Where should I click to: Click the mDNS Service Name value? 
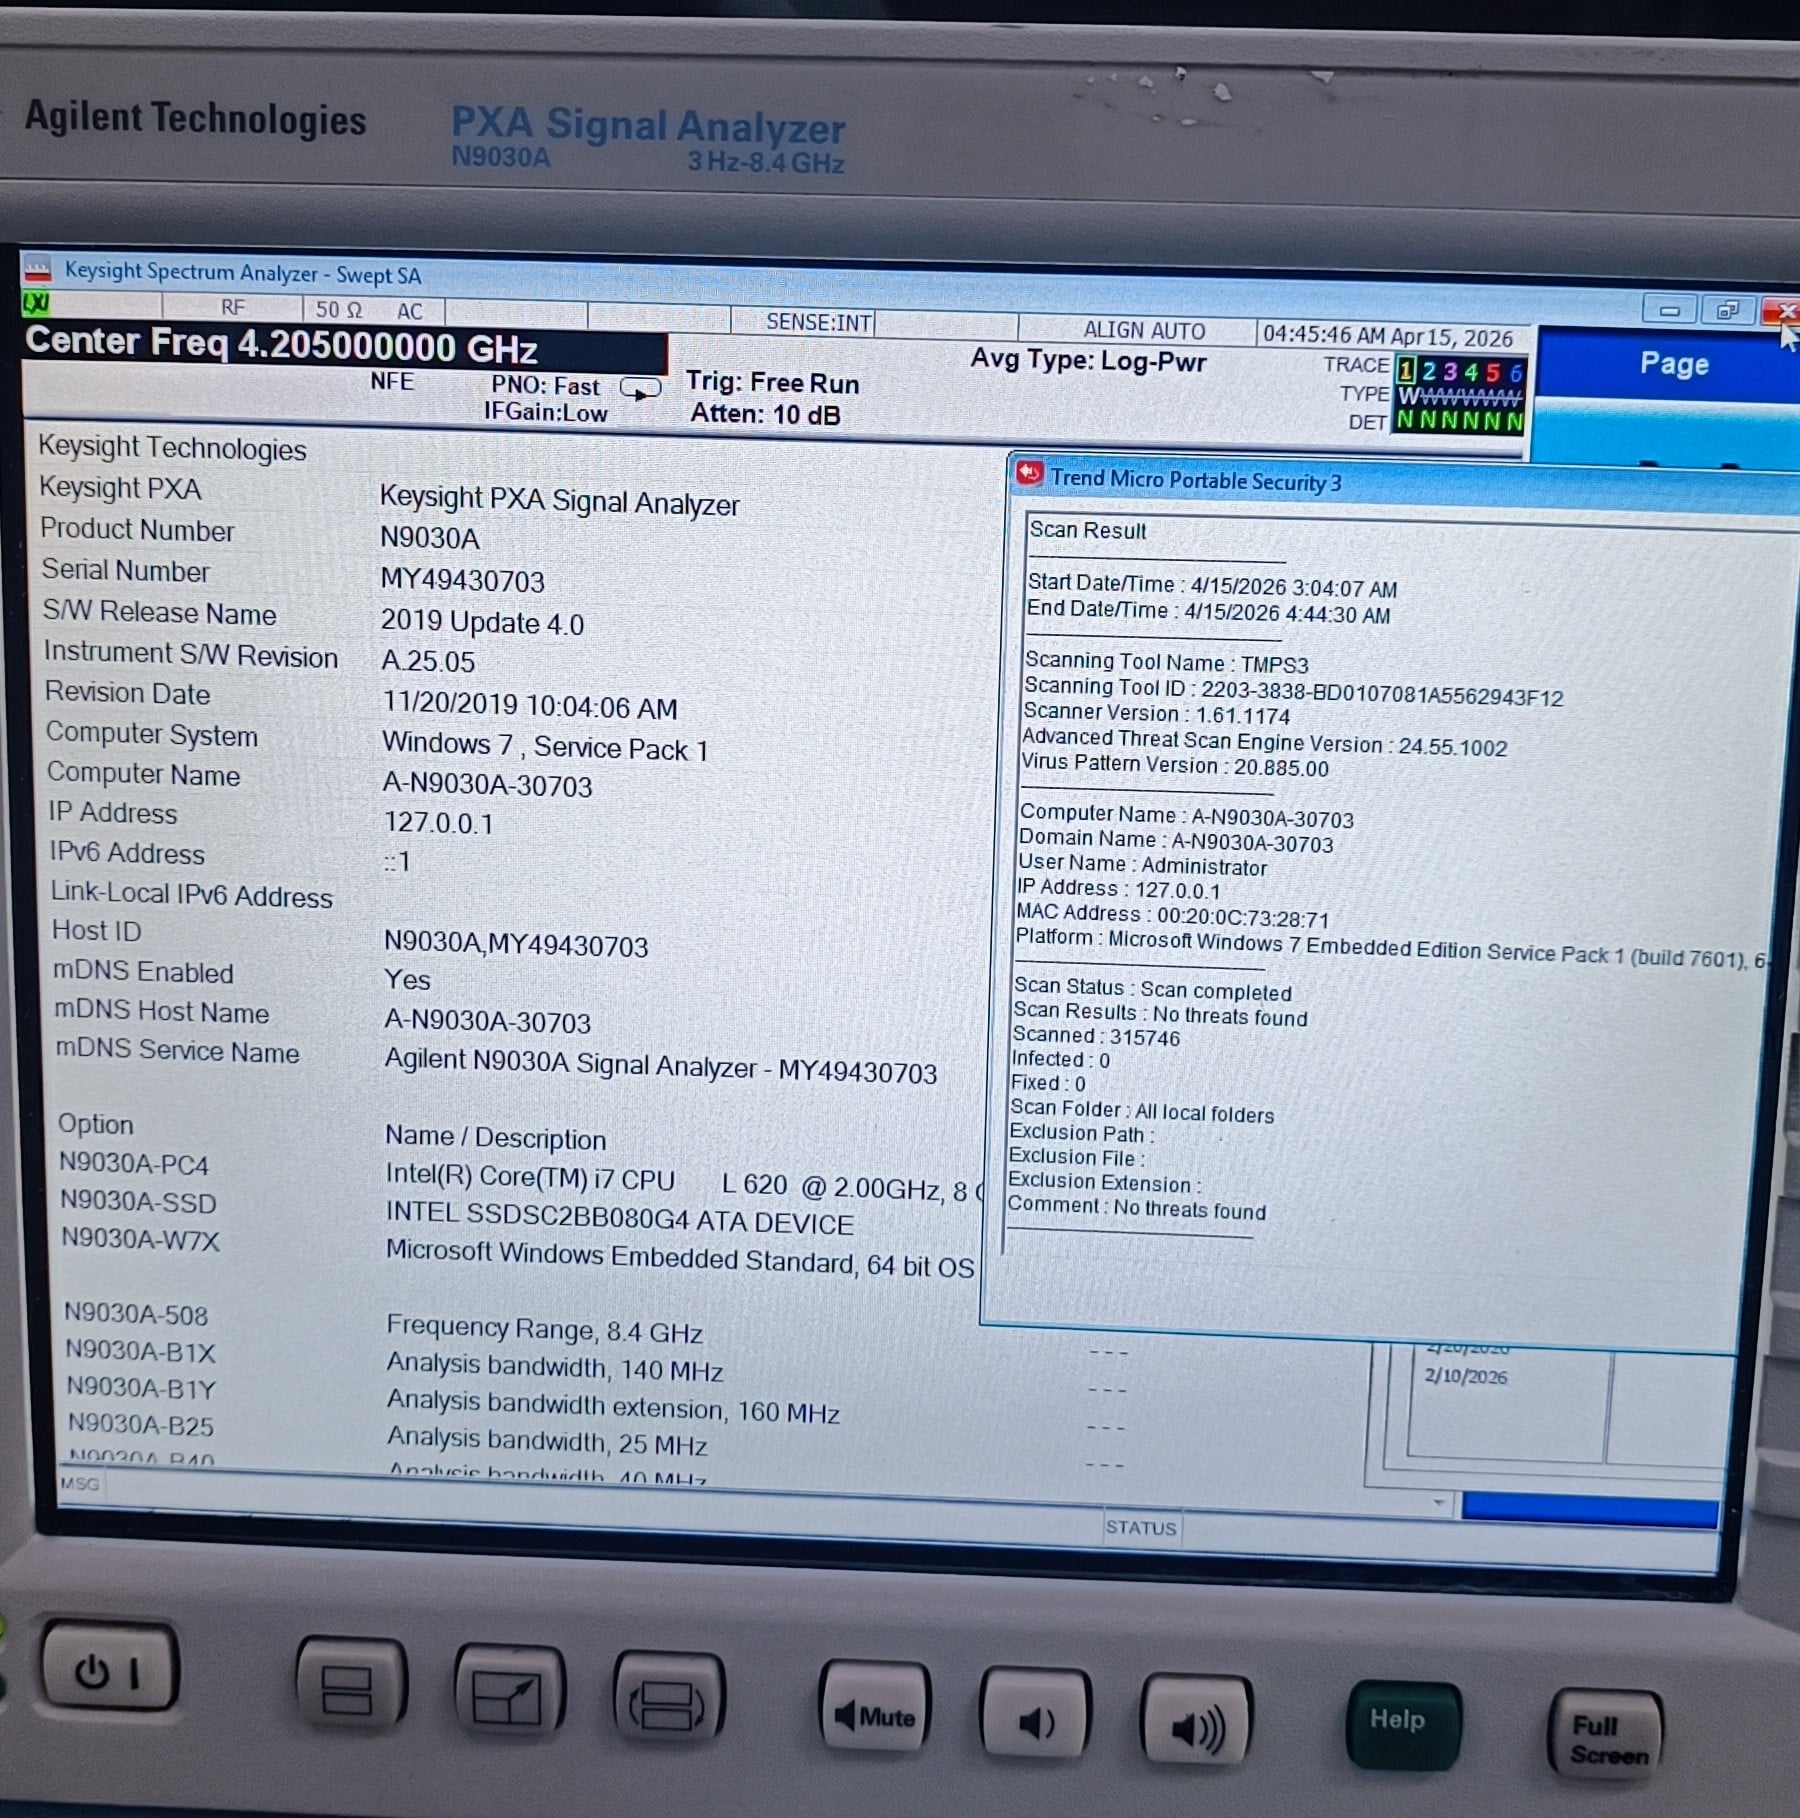point(661,1066)
